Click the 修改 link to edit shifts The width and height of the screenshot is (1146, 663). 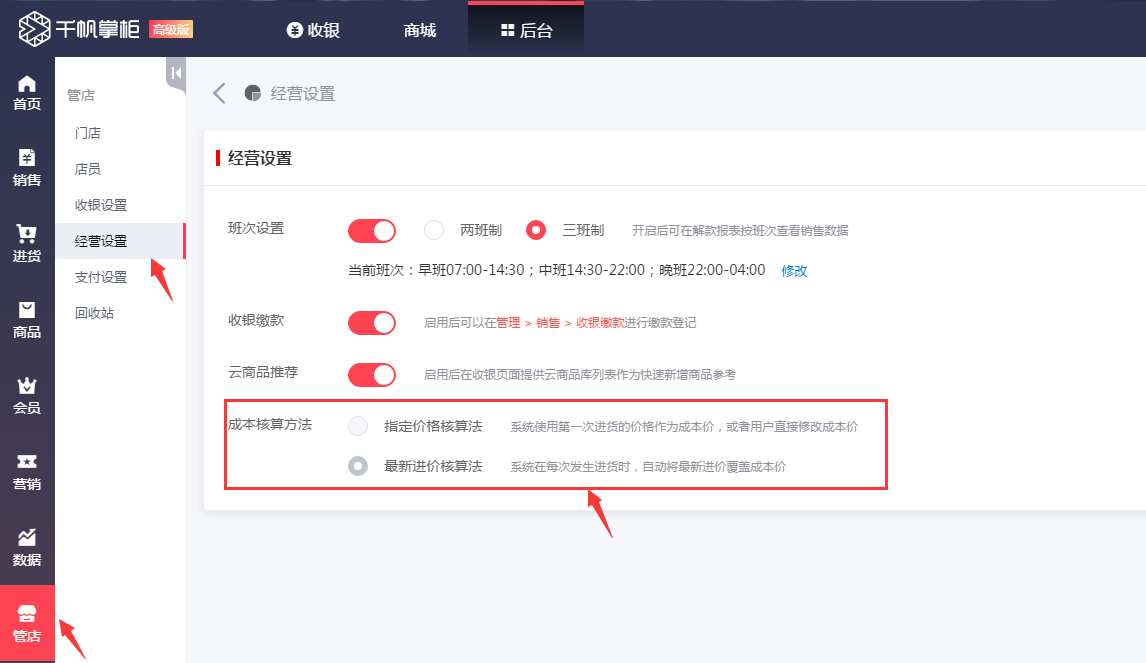point(794,271)
